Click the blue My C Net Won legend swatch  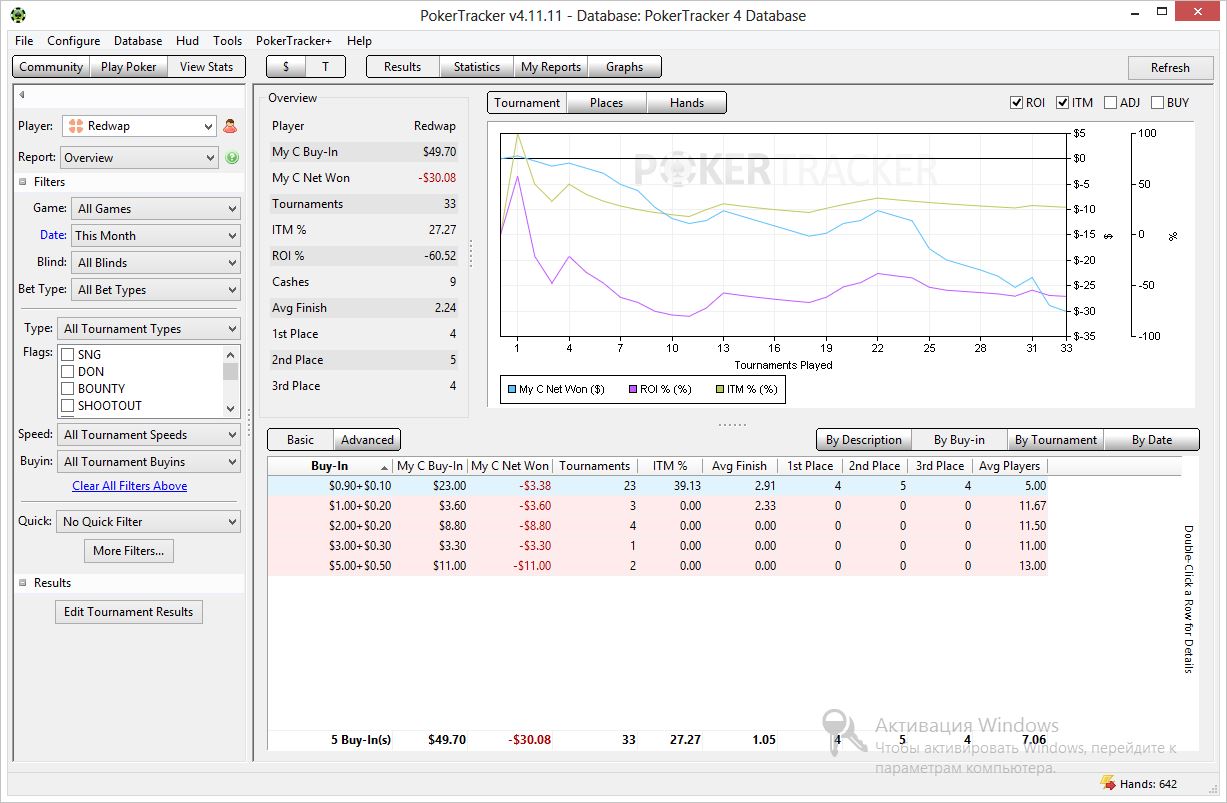[x=512, y=389]
